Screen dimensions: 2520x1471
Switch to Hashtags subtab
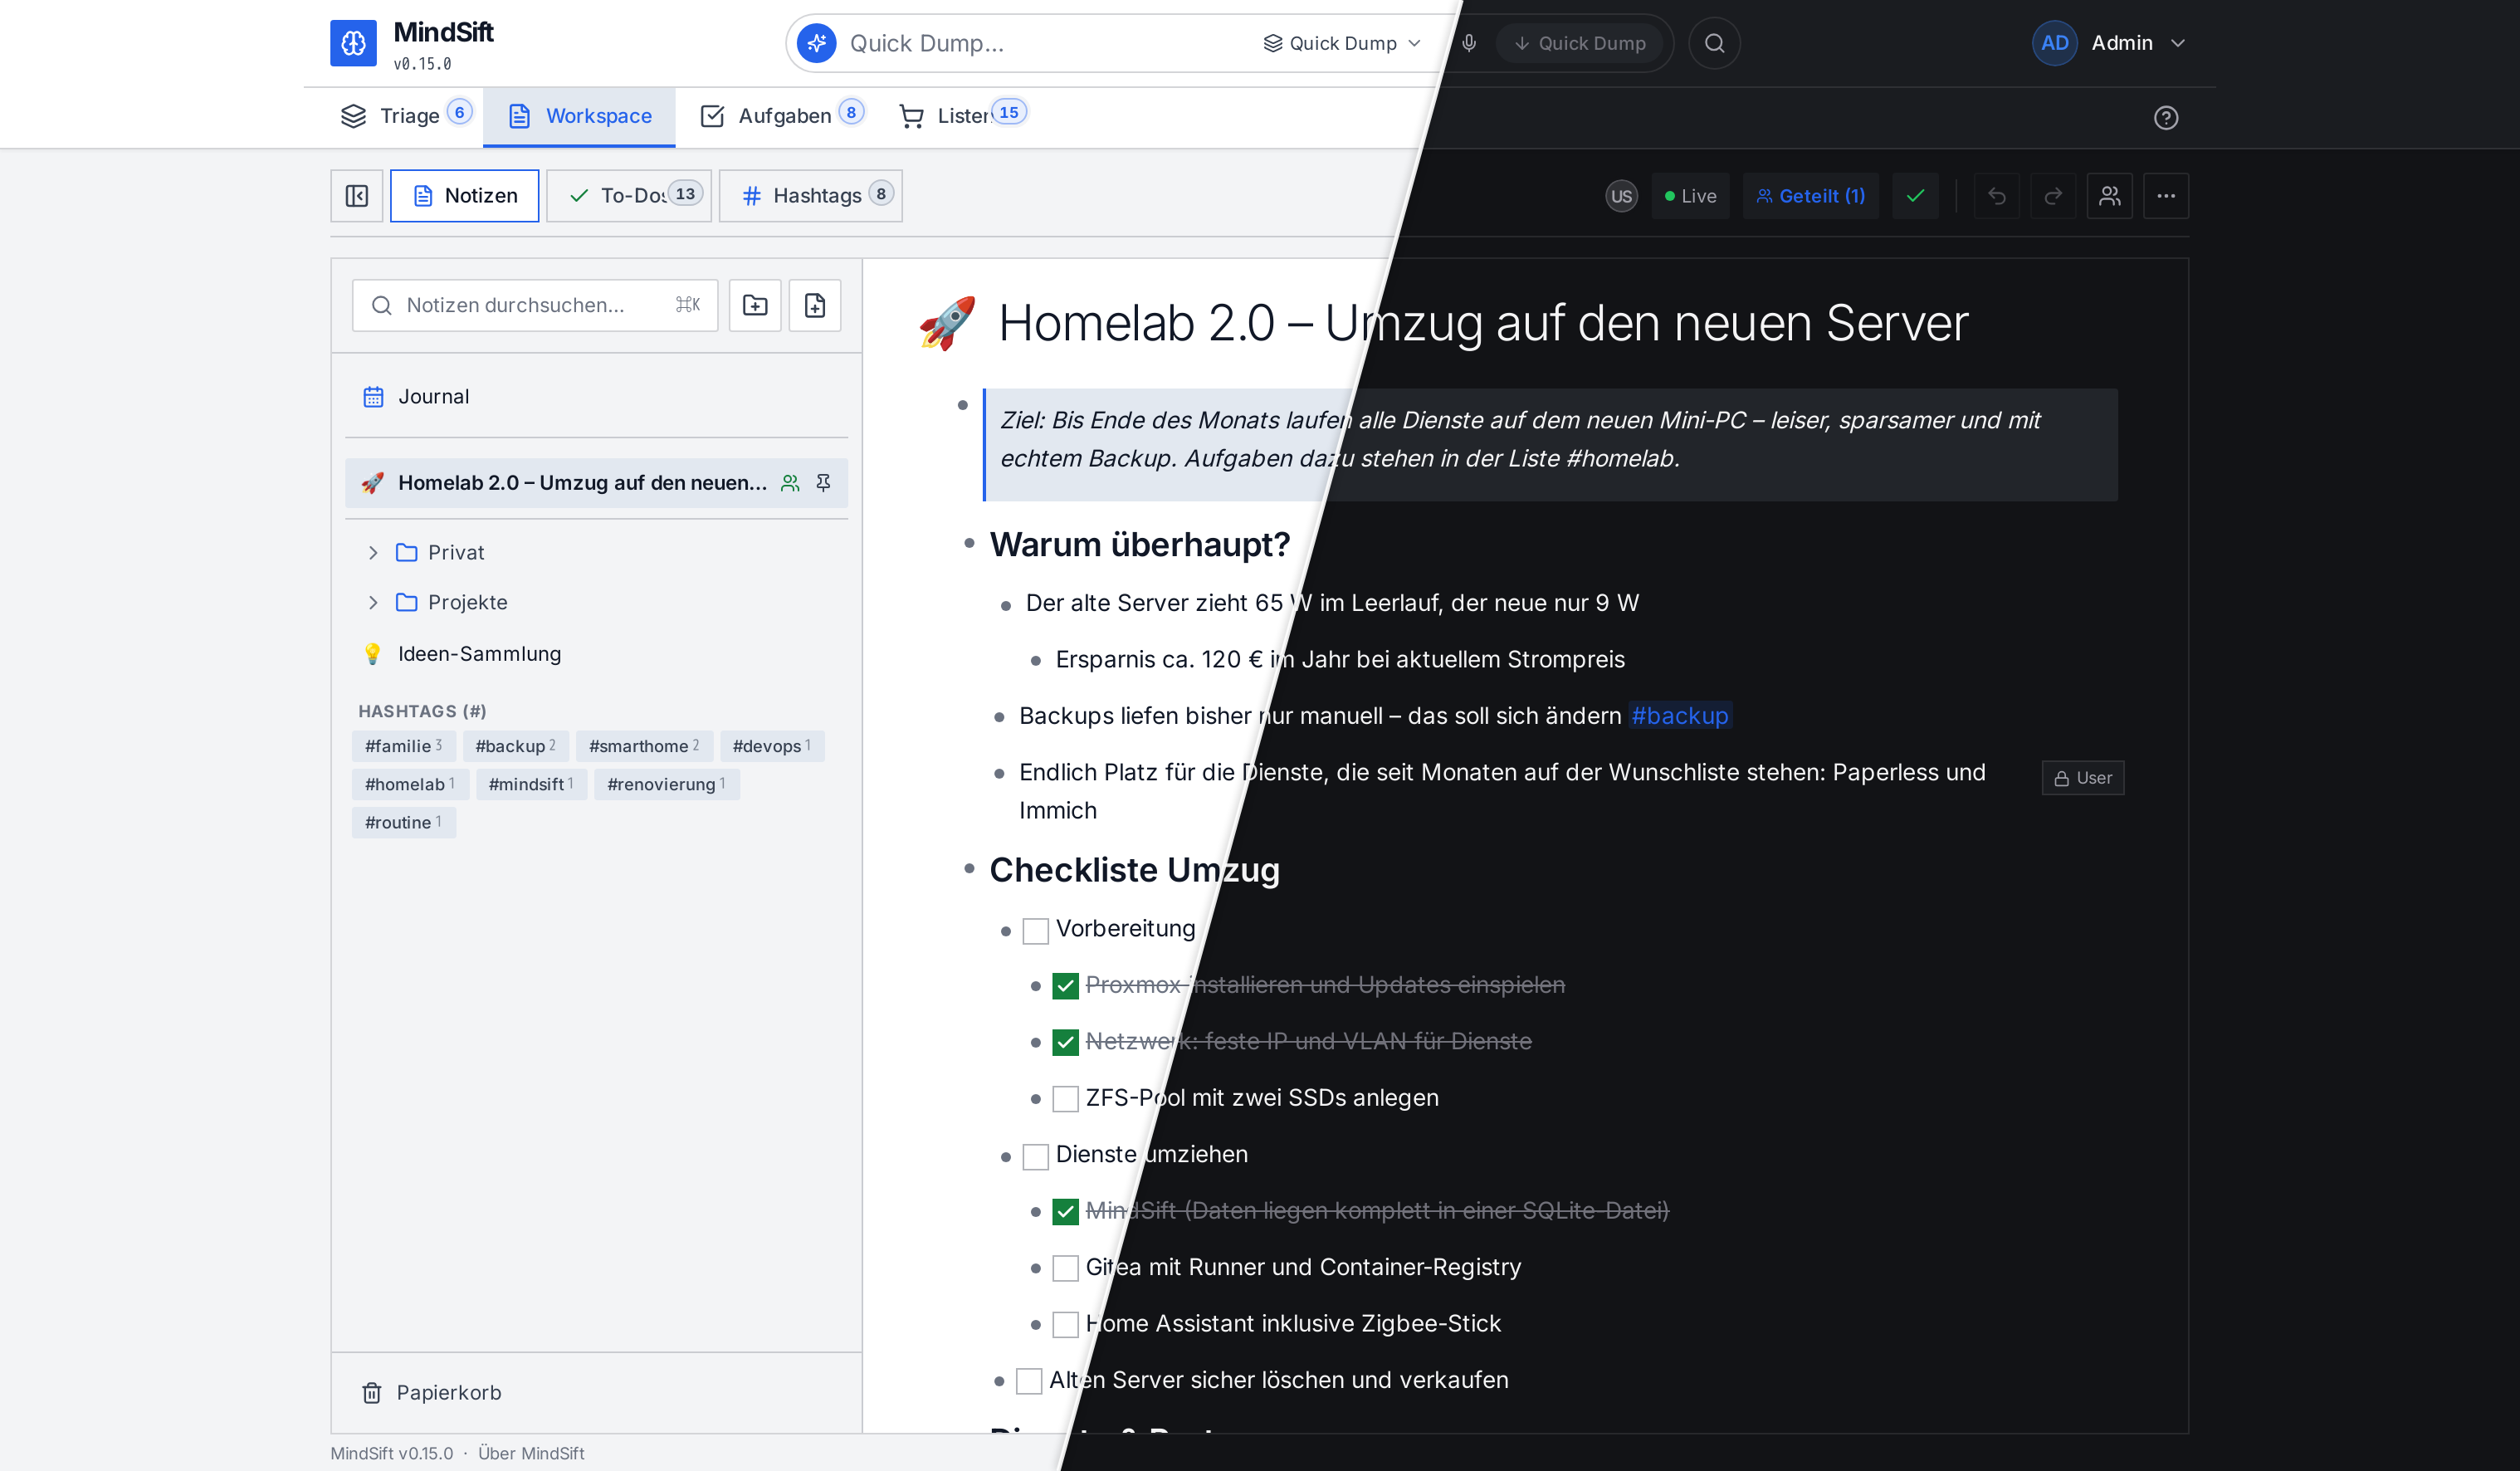pyautogui.click(x=811, y=196)
